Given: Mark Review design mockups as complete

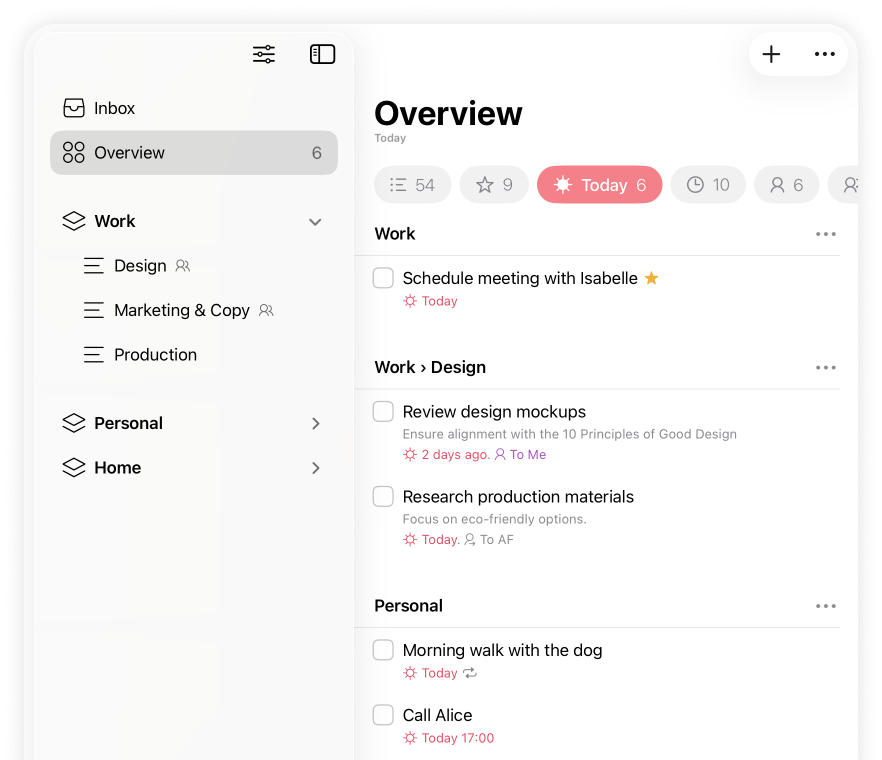Looking at the screenshot, I should point(383,411).
